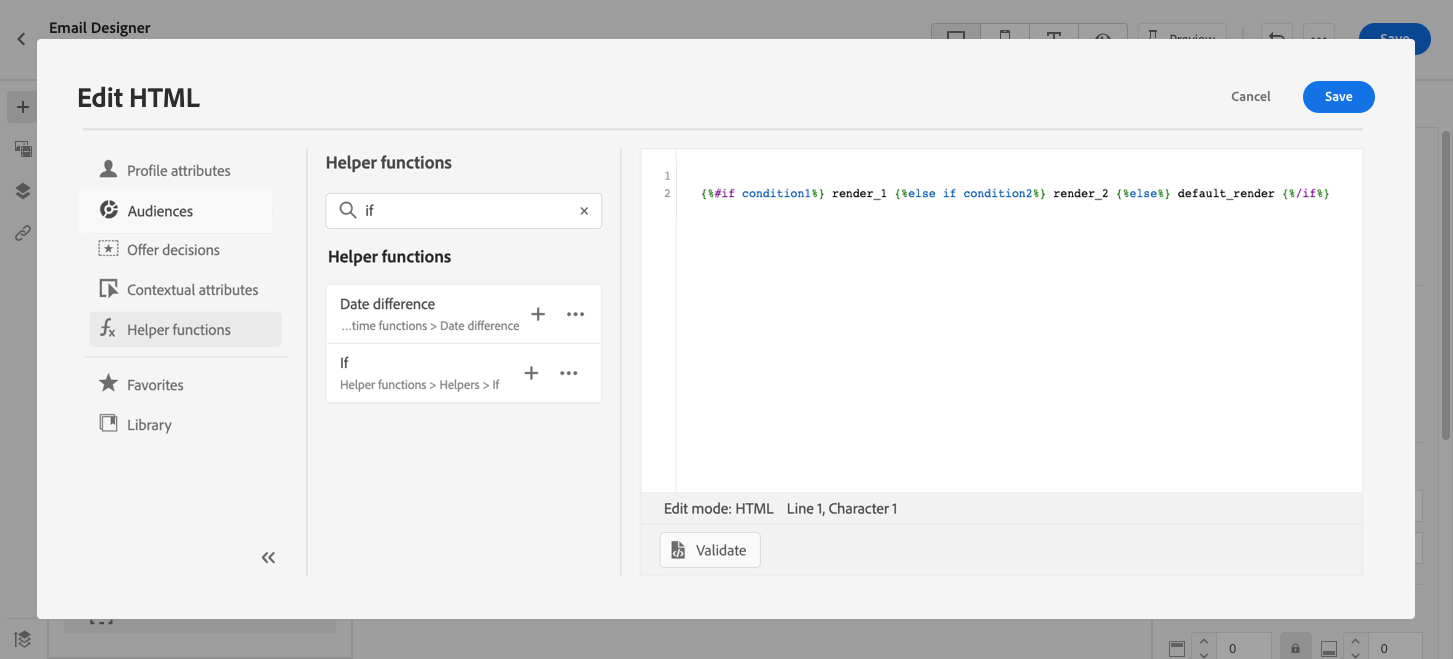Select Contextual attributes menu item

pos(192,290)
